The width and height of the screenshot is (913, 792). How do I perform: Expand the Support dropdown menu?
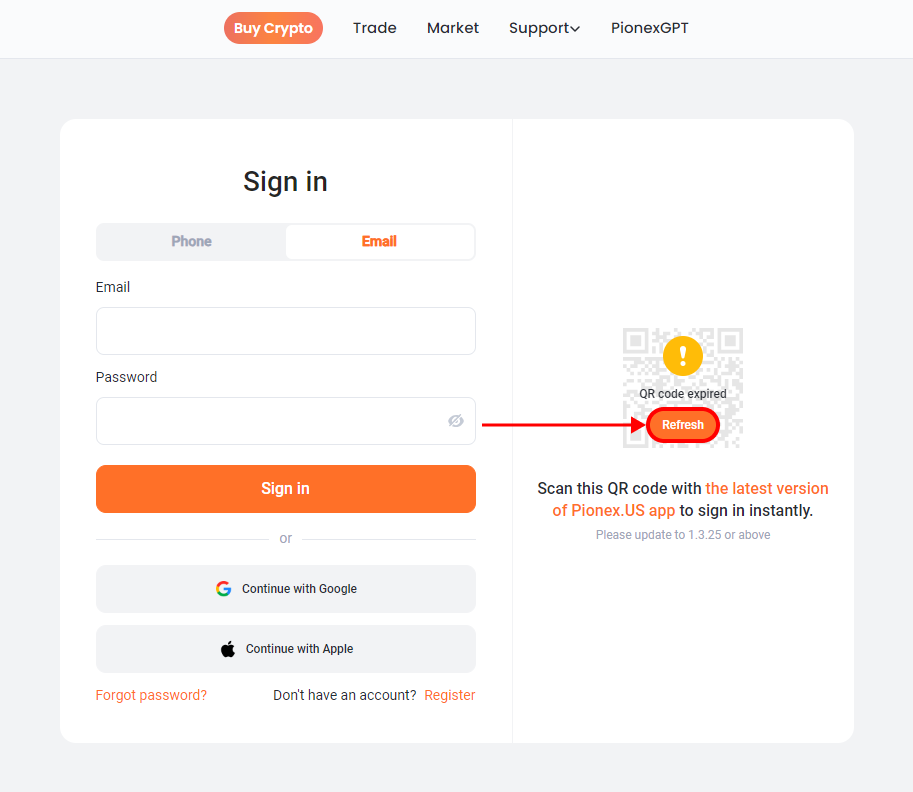click(x=544, y=28)
